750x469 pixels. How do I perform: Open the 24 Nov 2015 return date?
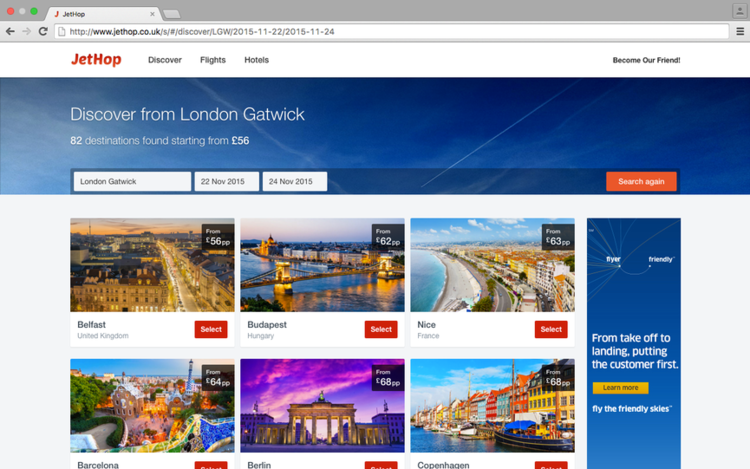point(294,182)
